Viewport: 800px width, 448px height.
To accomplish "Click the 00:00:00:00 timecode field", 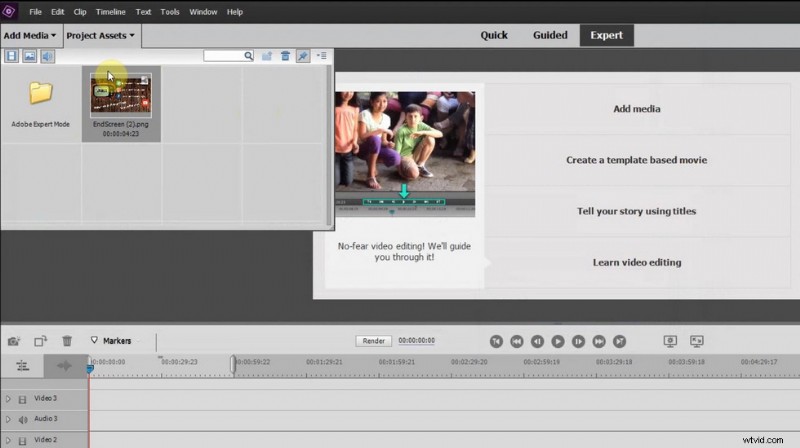I will pos(416,340).
